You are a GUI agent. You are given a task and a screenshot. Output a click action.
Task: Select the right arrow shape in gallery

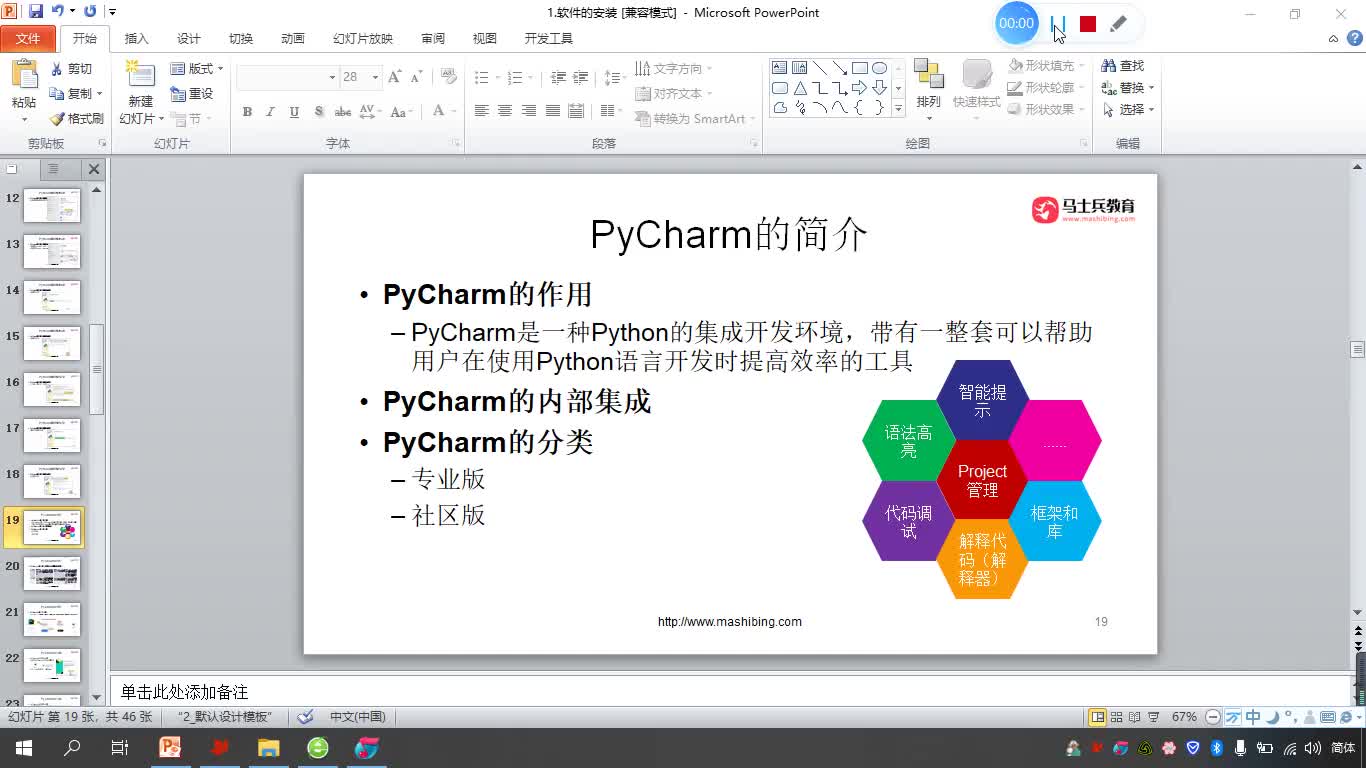tap(859, 88)
